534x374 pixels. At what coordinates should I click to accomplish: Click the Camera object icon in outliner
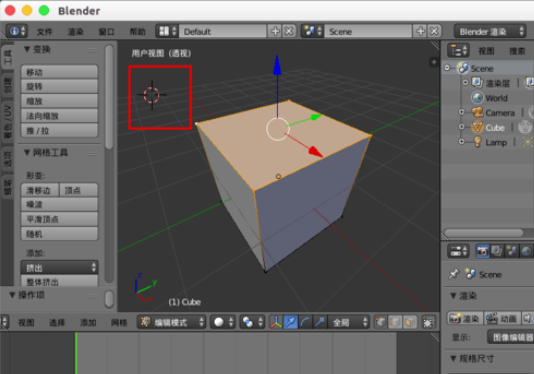(x=477, y=112)
